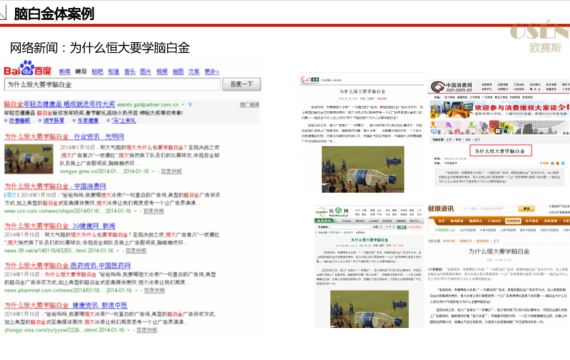
Task: Open the 更多 link in Baidu navigation
Action: coord(212,72)
